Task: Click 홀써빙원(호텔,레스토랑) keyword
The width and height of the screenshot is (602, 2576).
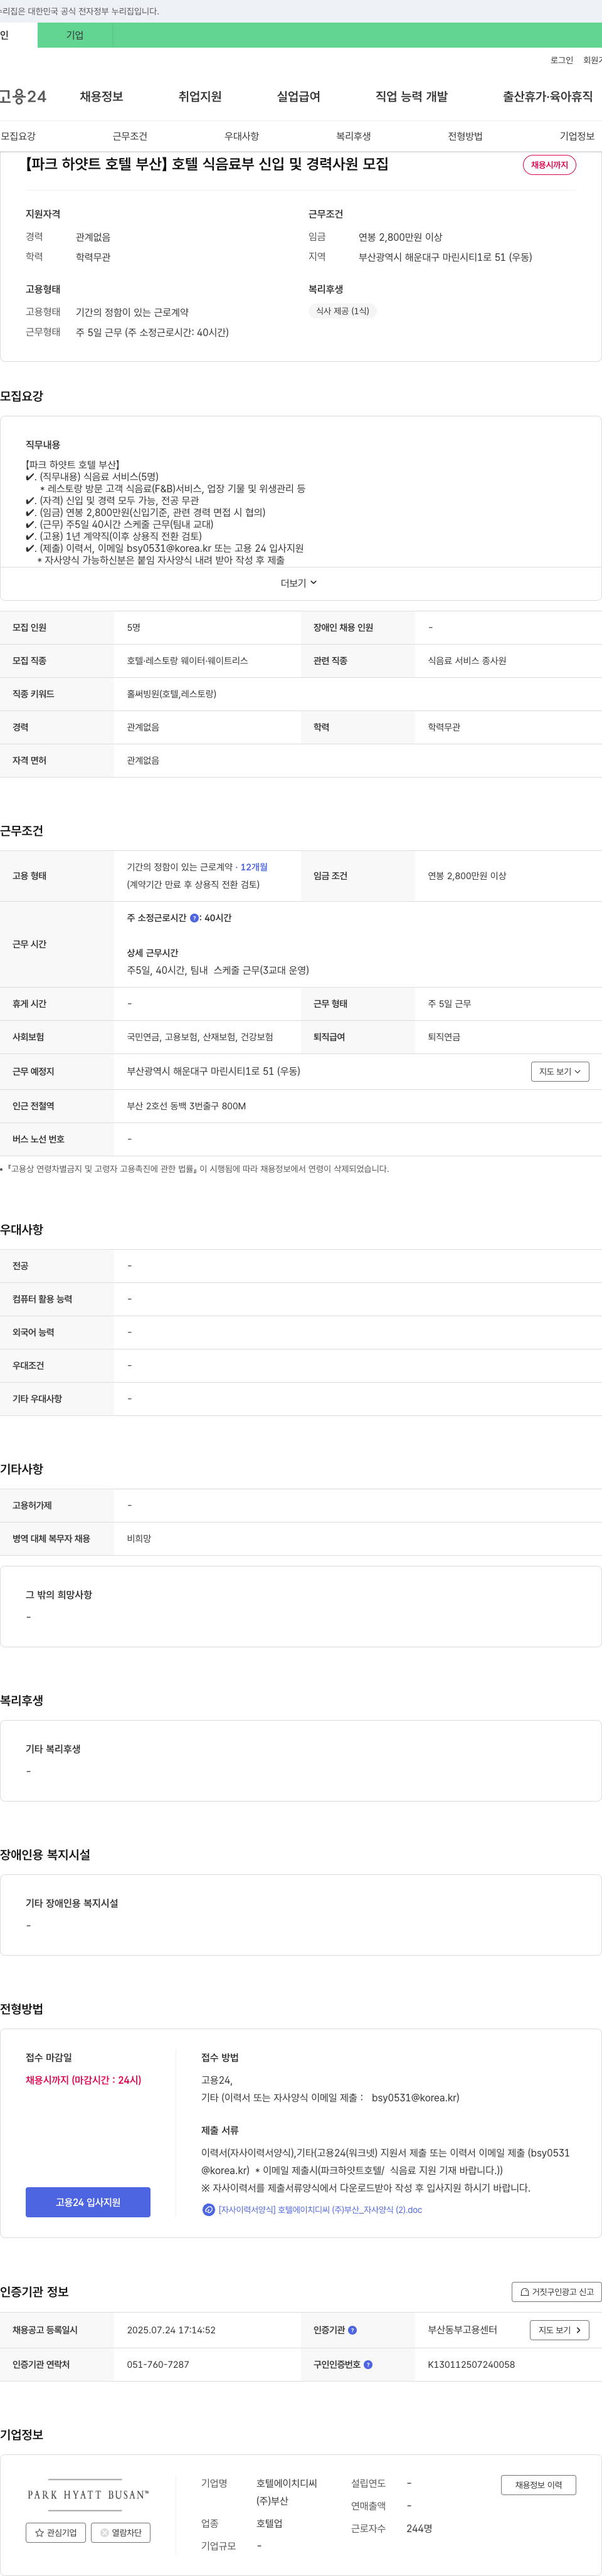Action: [171, 694]
